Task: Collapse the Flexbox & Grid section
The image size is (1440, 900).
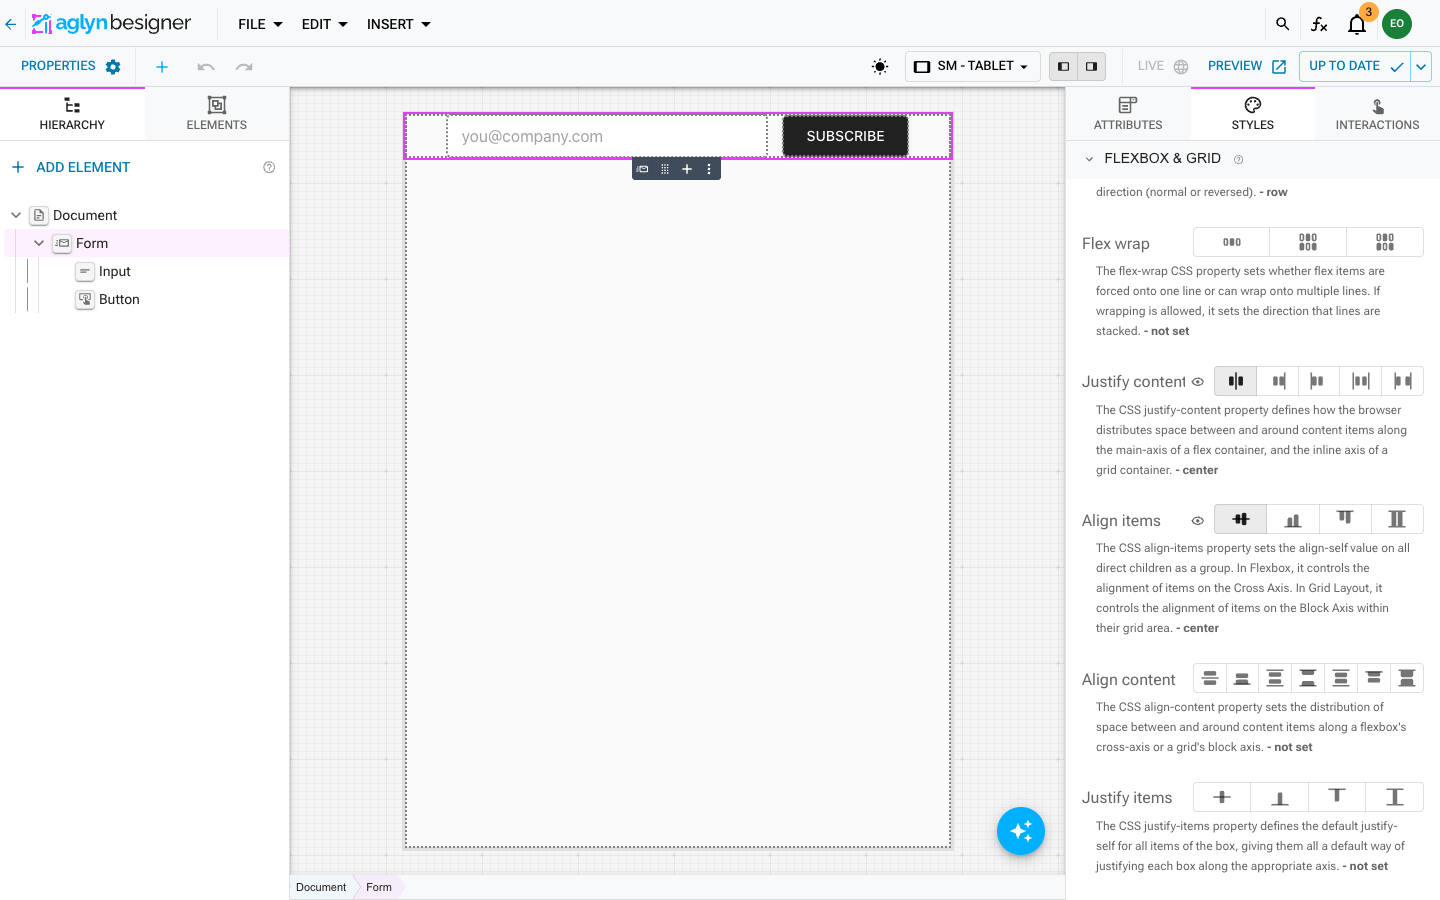Action: coord(1089,159)
